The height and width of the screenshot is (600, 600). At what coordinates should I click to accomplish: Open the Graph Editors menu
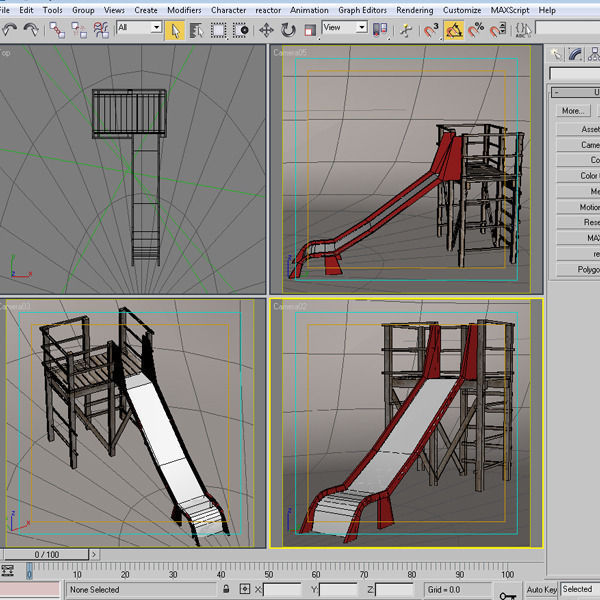tap(362, 10)
